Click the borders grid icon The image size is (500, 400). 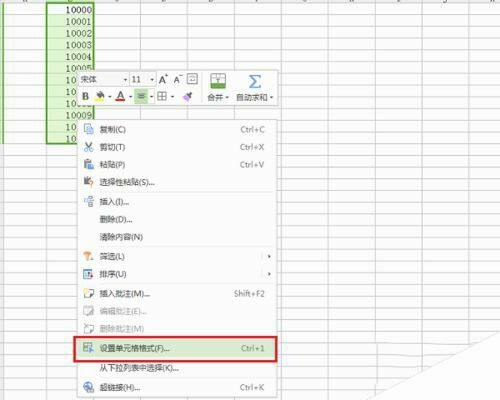(162, 96)
